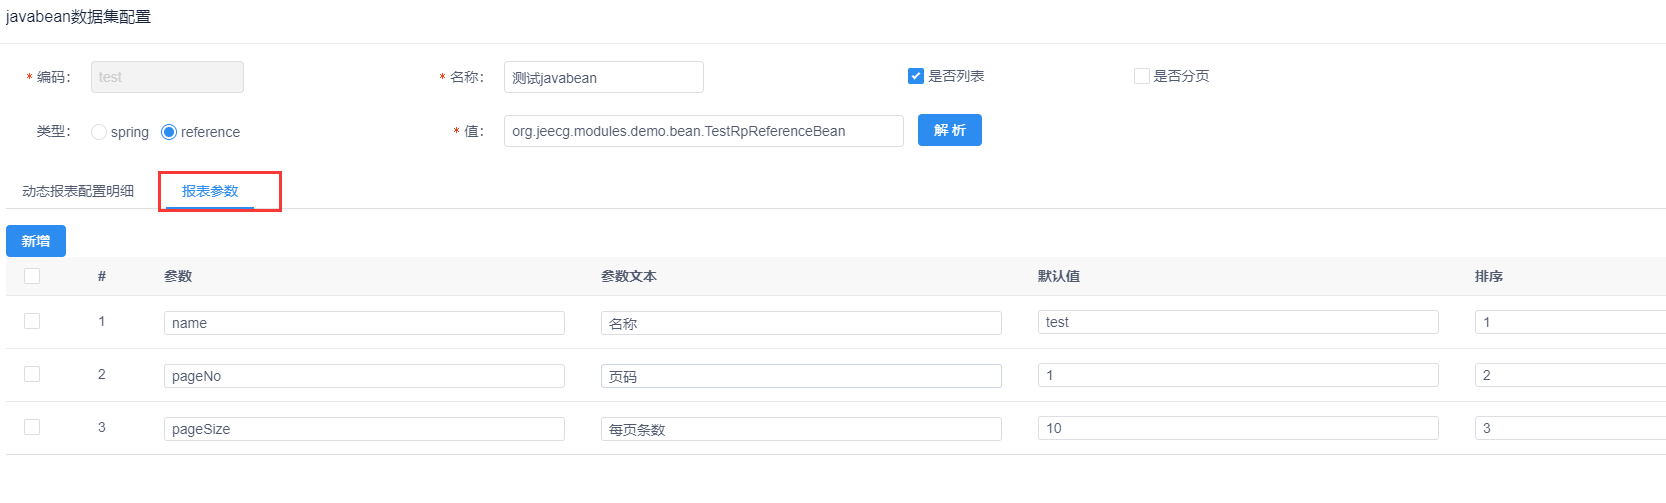This screenshot has height=503, width=1666.
Task: Click the javabean数据集配置 title text
Action: (x=78, y=17)
